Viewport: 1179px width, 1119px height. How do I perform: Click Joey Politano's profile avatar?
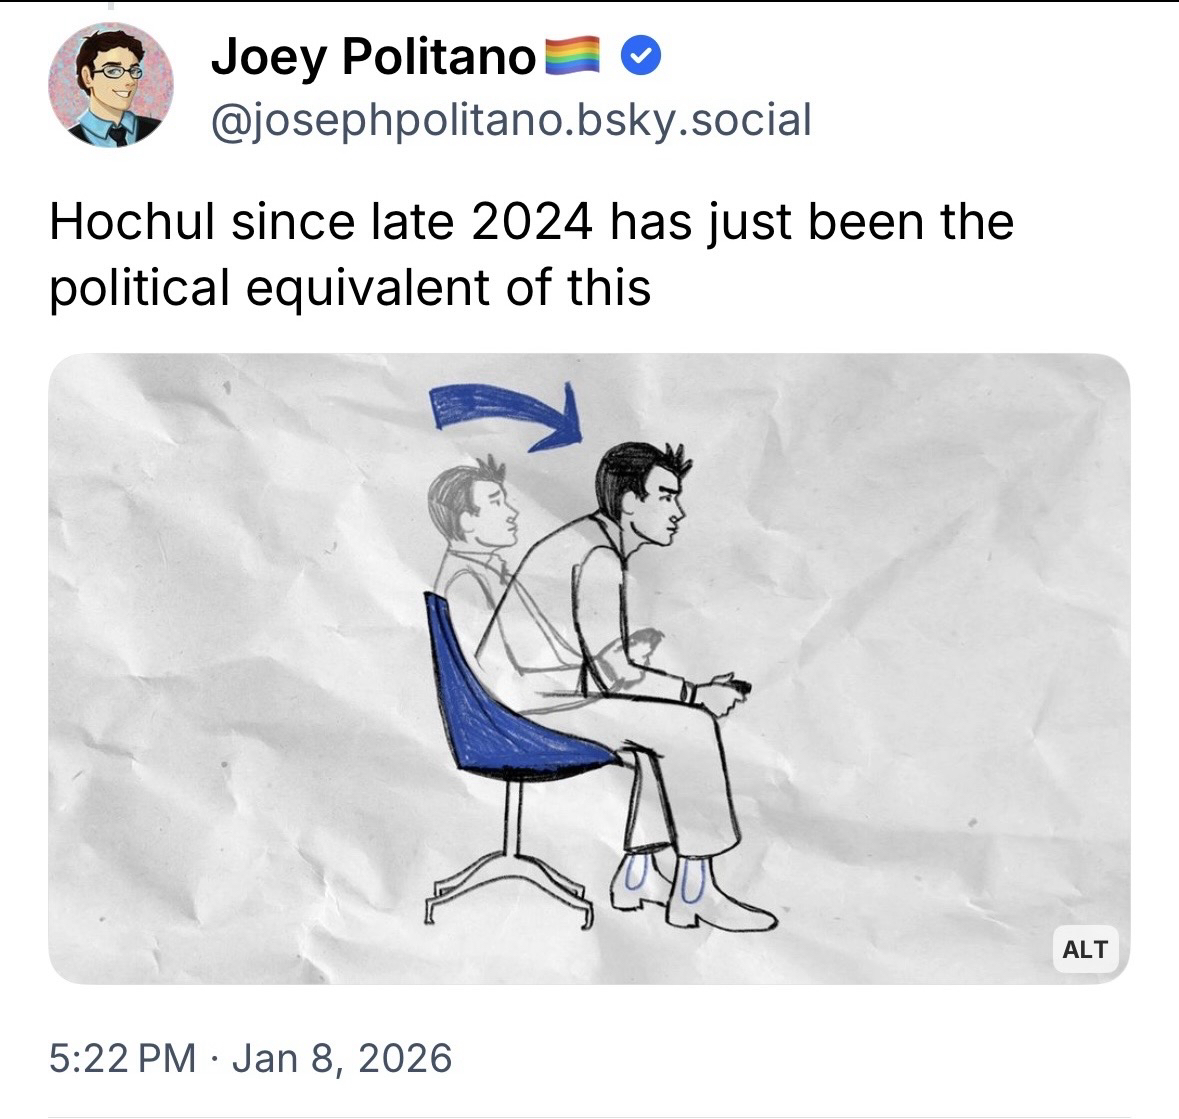pyautogui.click(x=110, y=85)
